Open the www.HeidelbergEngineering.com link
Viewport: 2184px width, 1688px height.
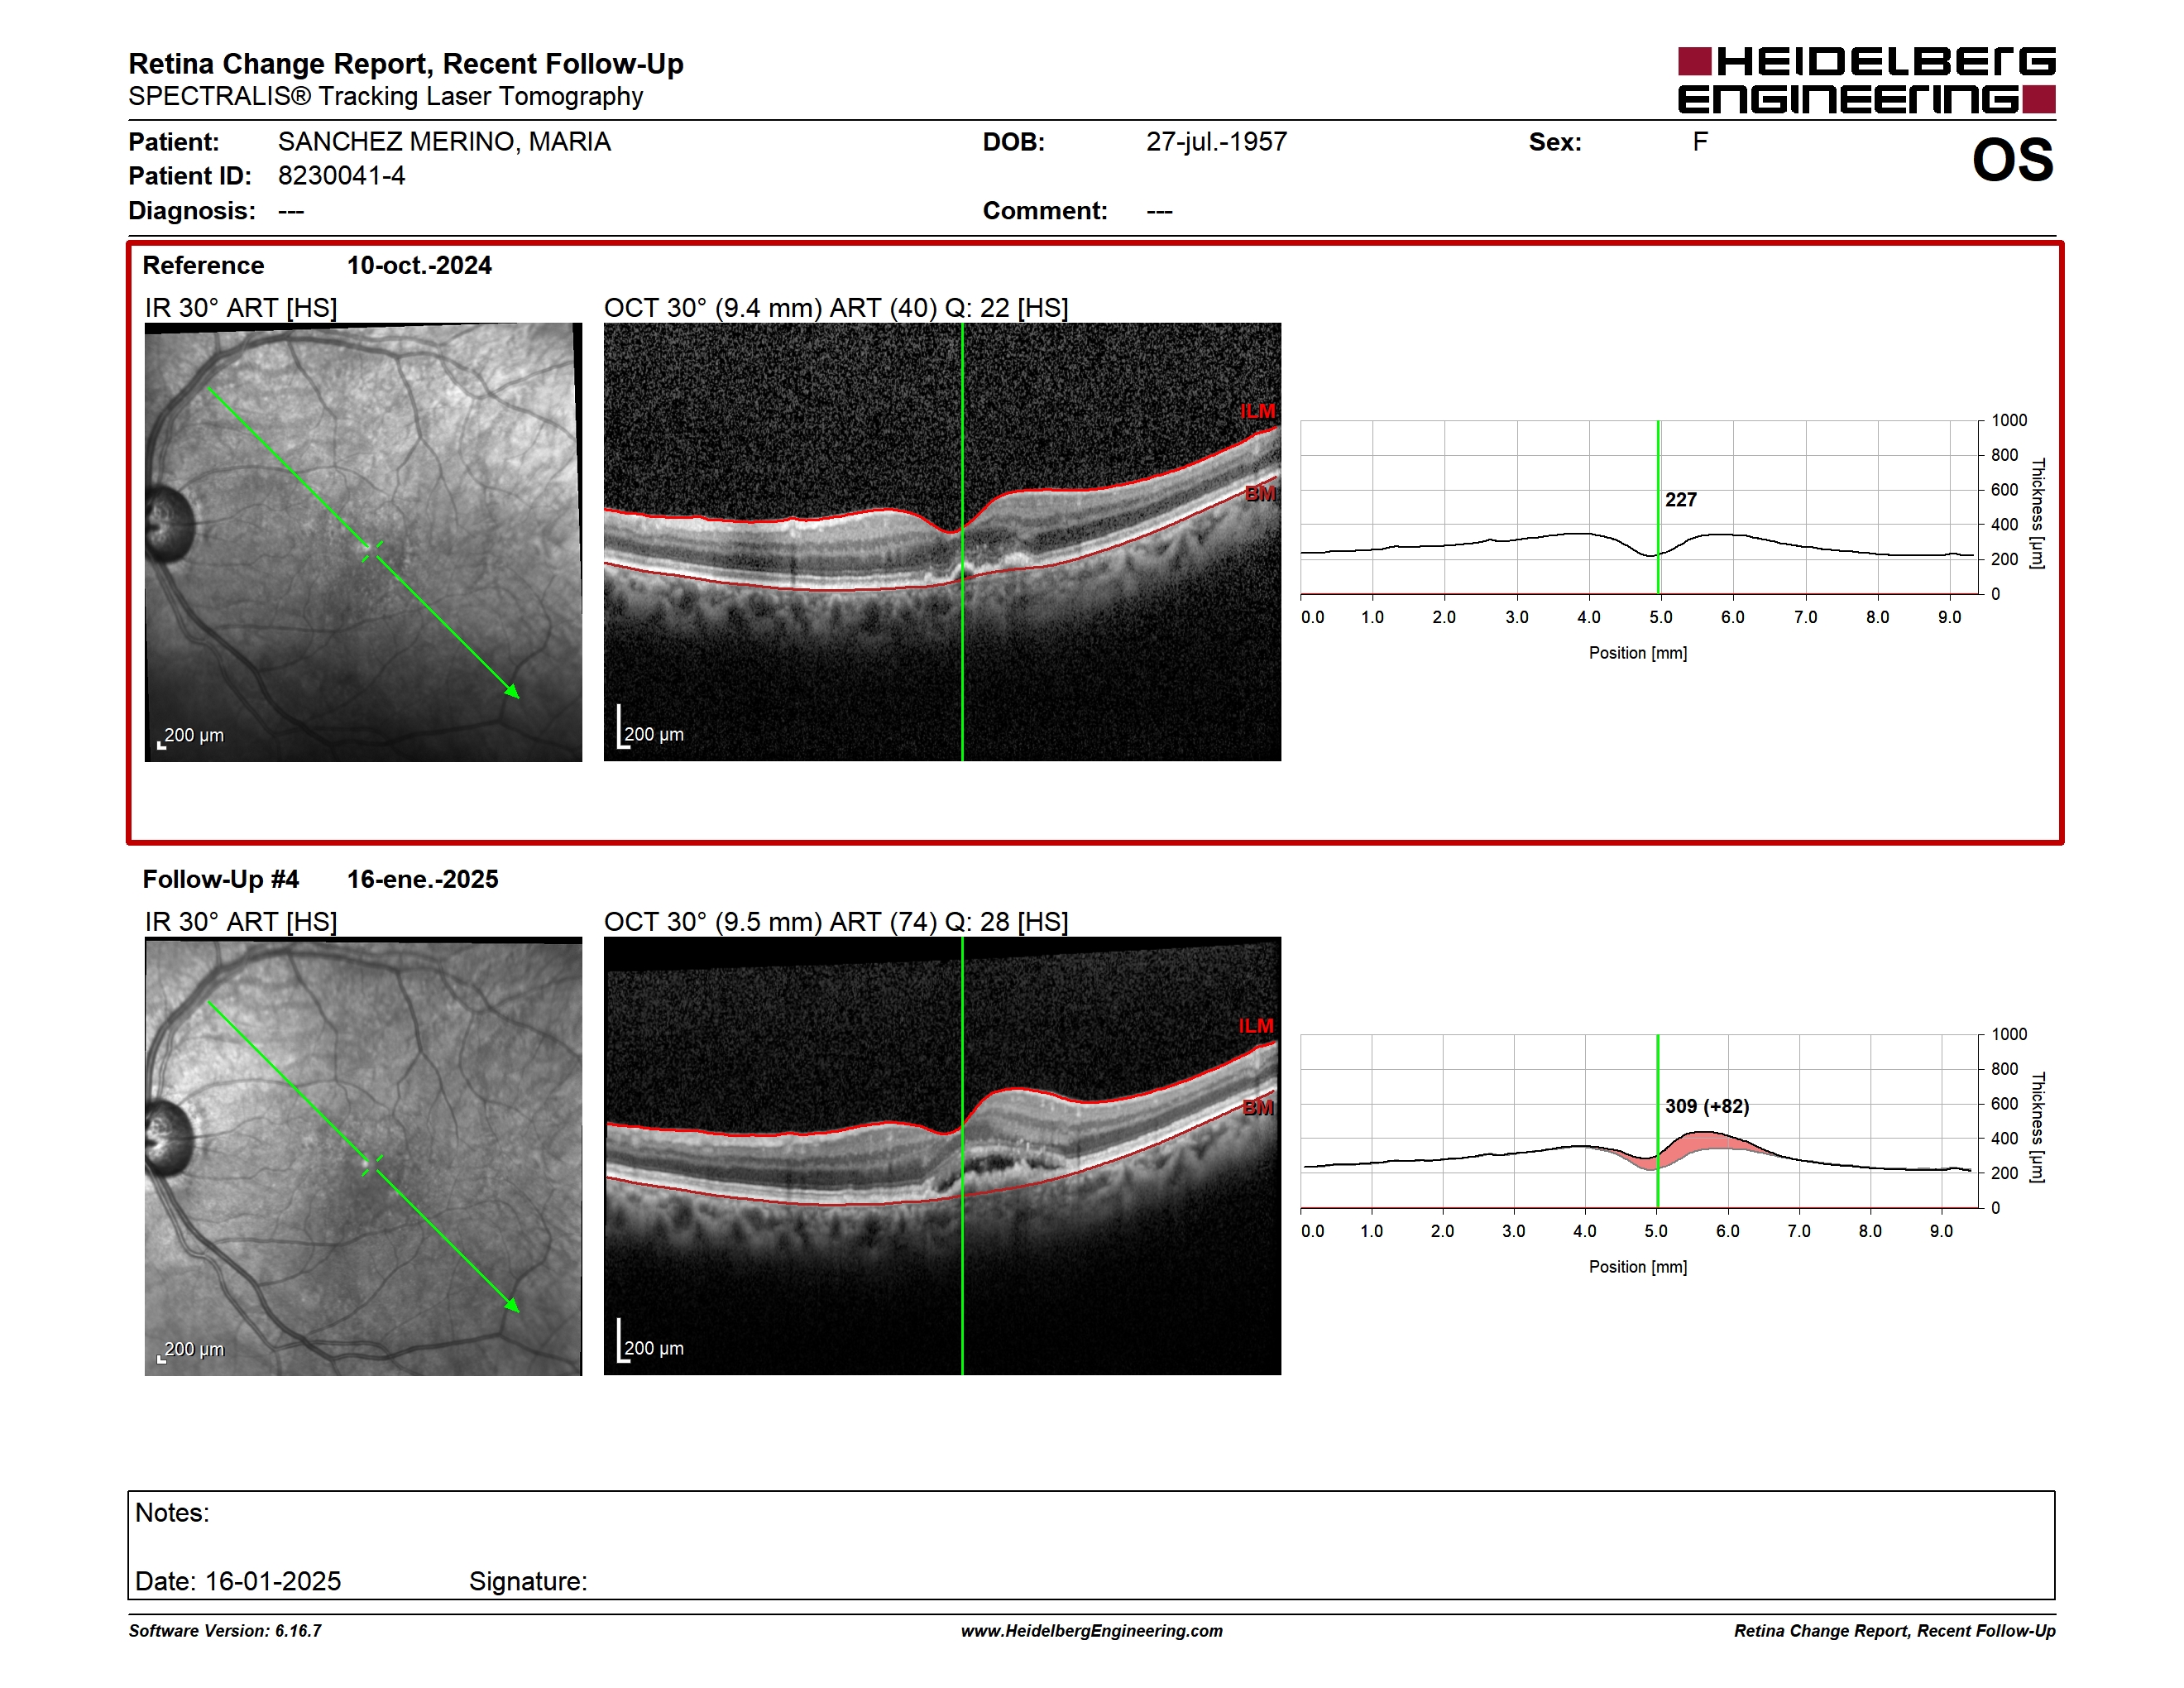(1092, 1631)
